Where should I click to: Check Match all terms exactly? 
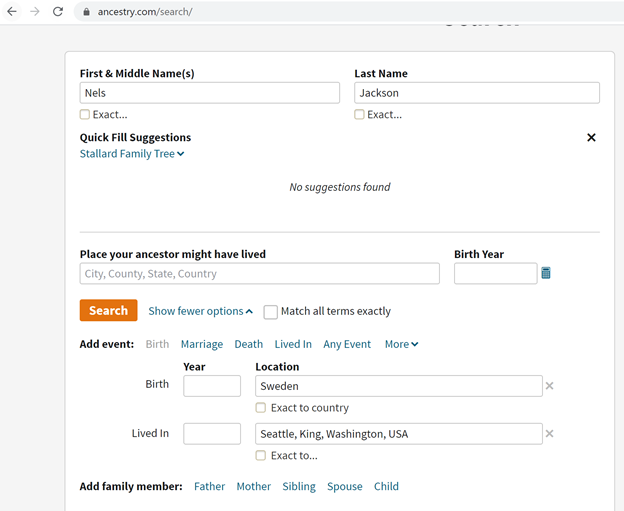coord(271,312)
